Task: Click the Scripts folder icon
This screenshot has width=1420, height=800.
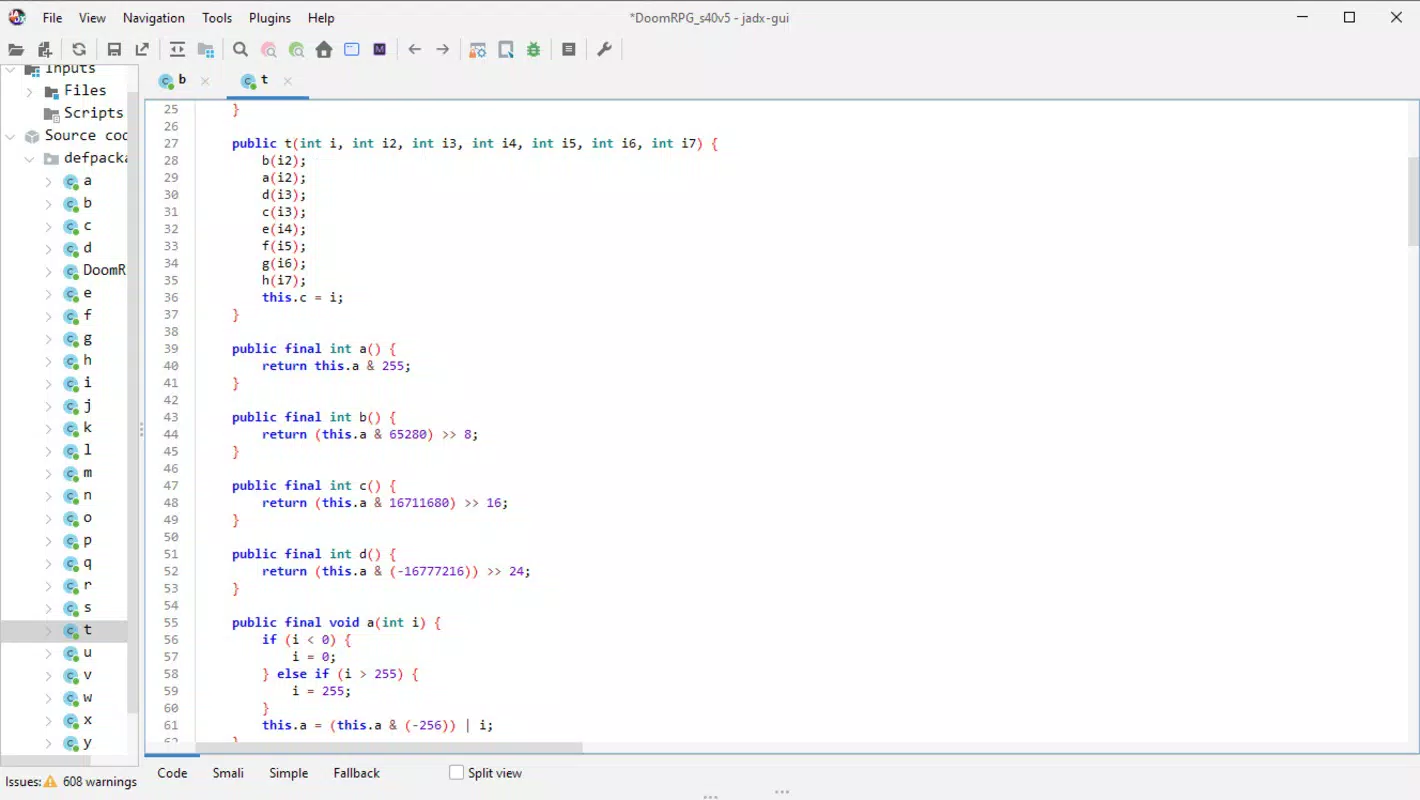Action: [x=52, y=114]
